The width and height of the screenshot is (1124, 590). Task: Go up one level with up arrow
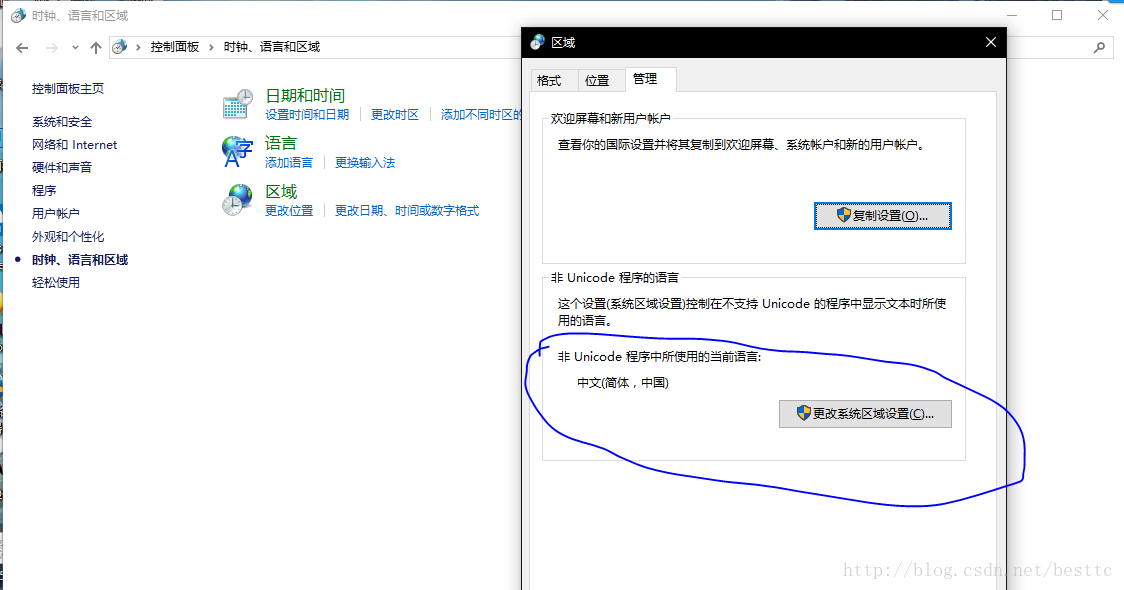click(x=95, y=47)
